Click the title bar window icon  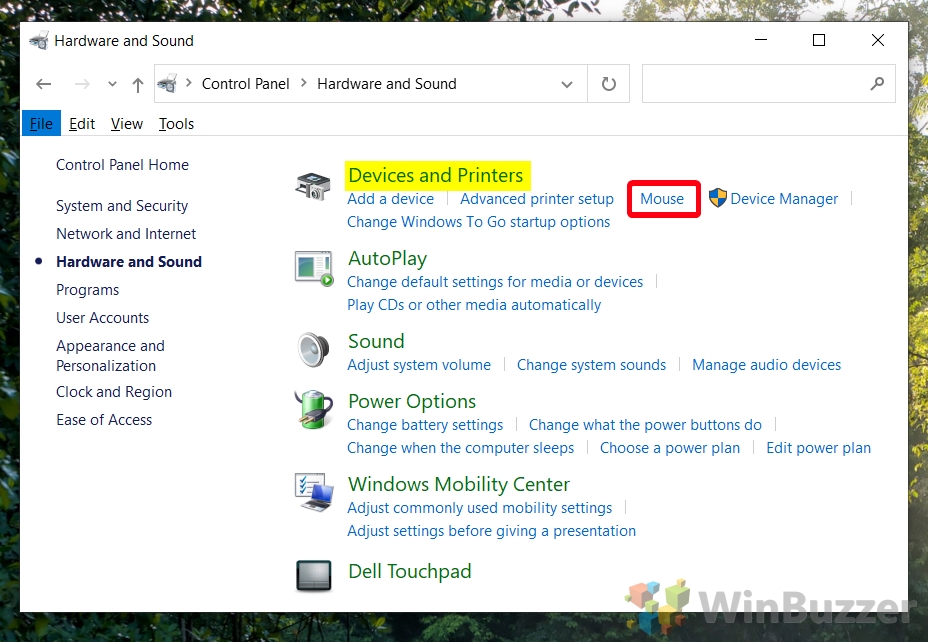point(39,41)
